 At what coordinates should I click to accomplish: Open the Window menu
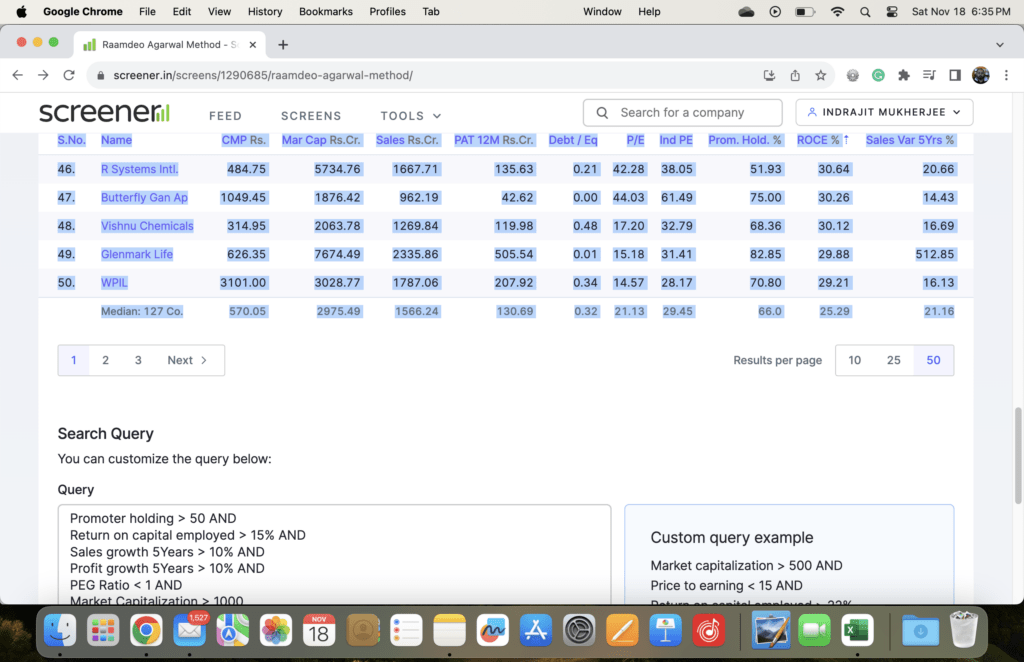(x=602, y=12)
